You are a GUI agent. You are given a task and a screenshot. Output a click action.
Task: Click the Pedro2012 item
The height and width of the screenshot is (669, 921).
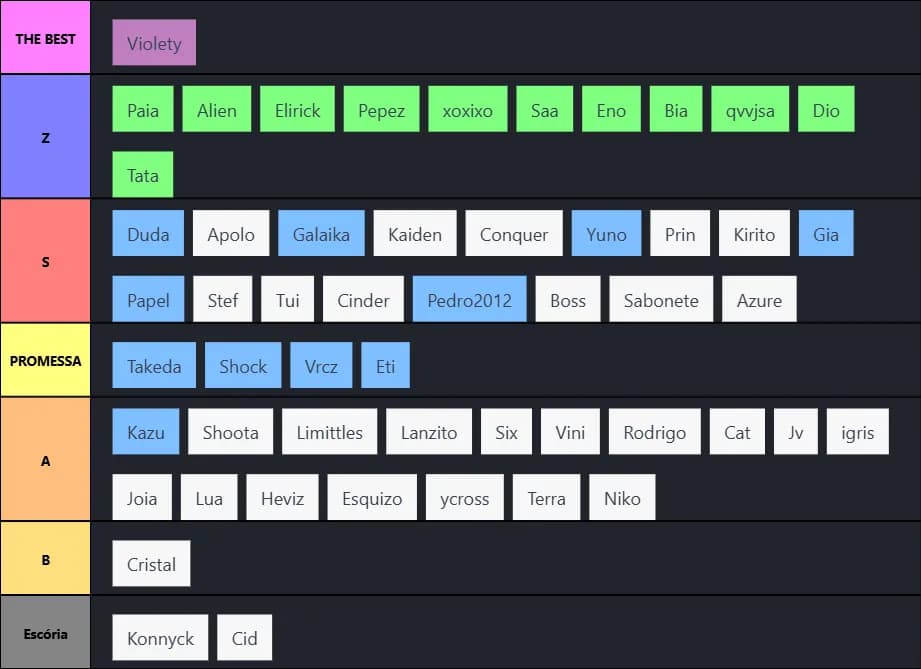(x=469, y=299)
